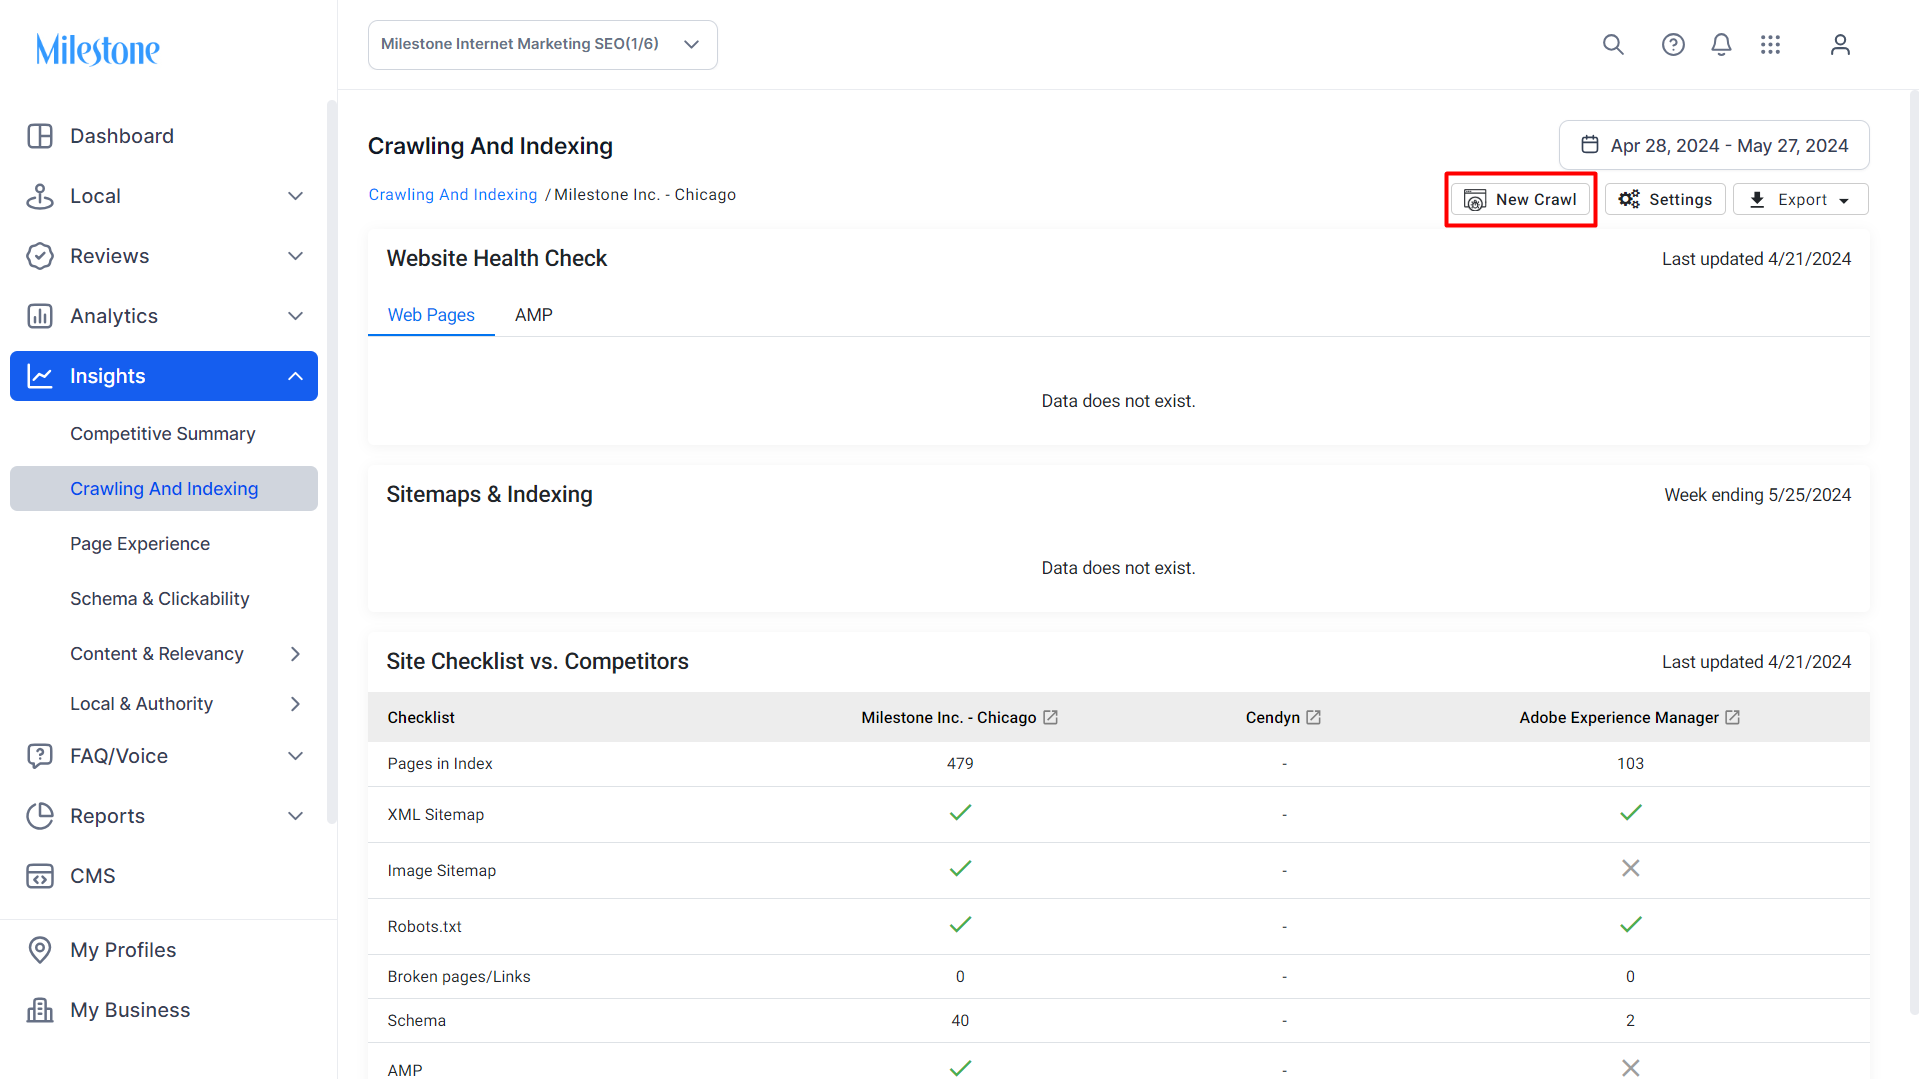Open Schema & Clickability in sidebar
The height and width of the screenshot is (1079, 1919).
[x=160, y=599]
